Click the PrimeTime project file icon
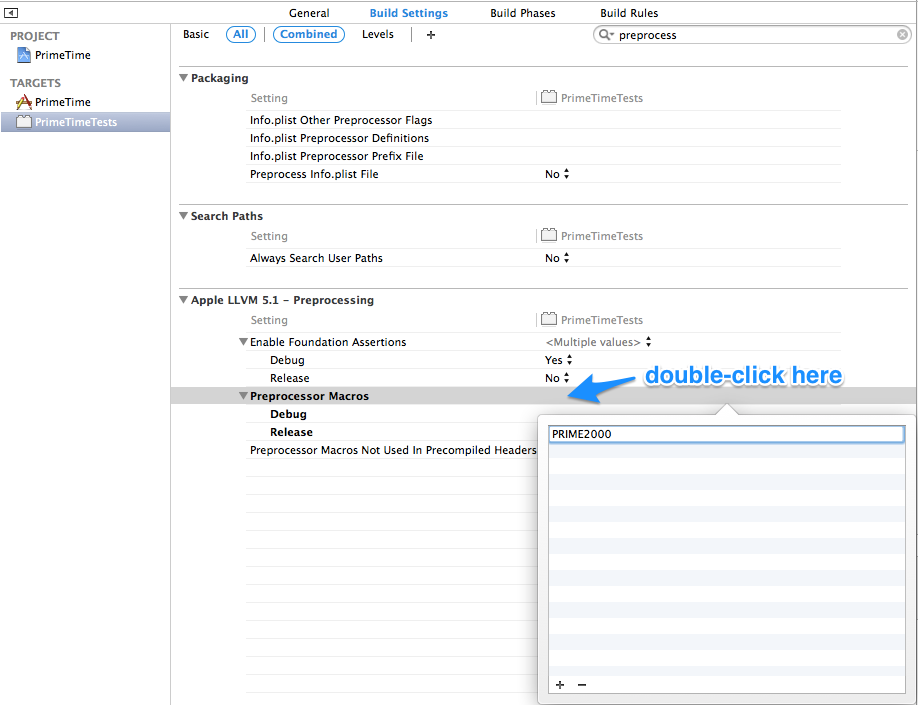 24,55
